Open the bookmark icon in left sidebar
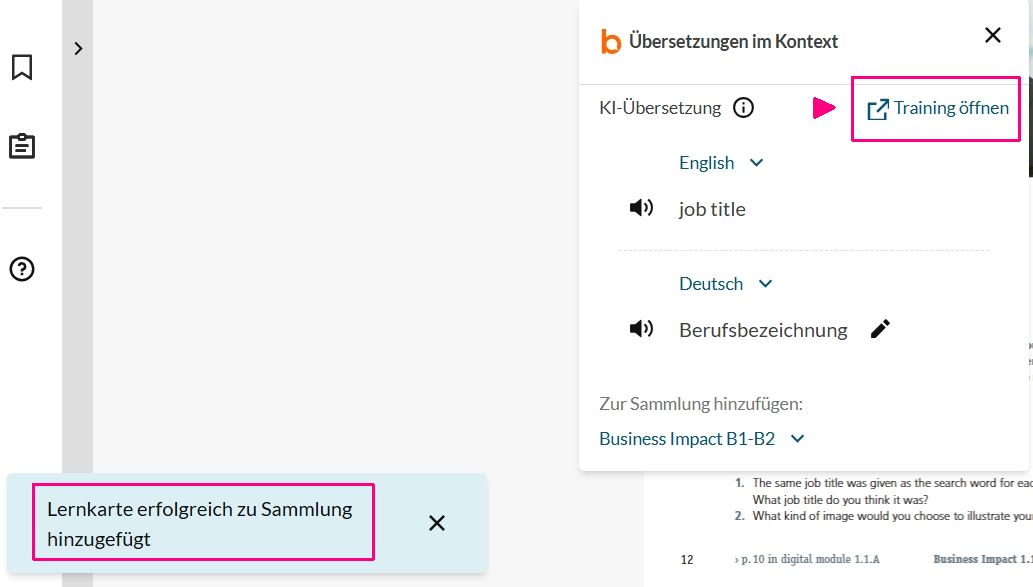1033x587 pixels. [x=21, y=67]
